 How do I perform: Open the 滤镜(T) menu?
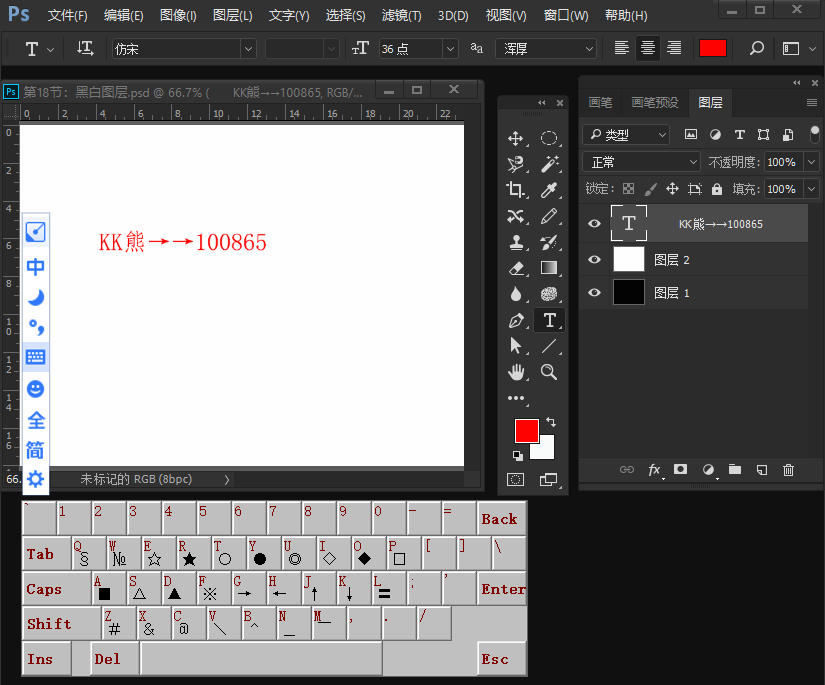(401, 16)
